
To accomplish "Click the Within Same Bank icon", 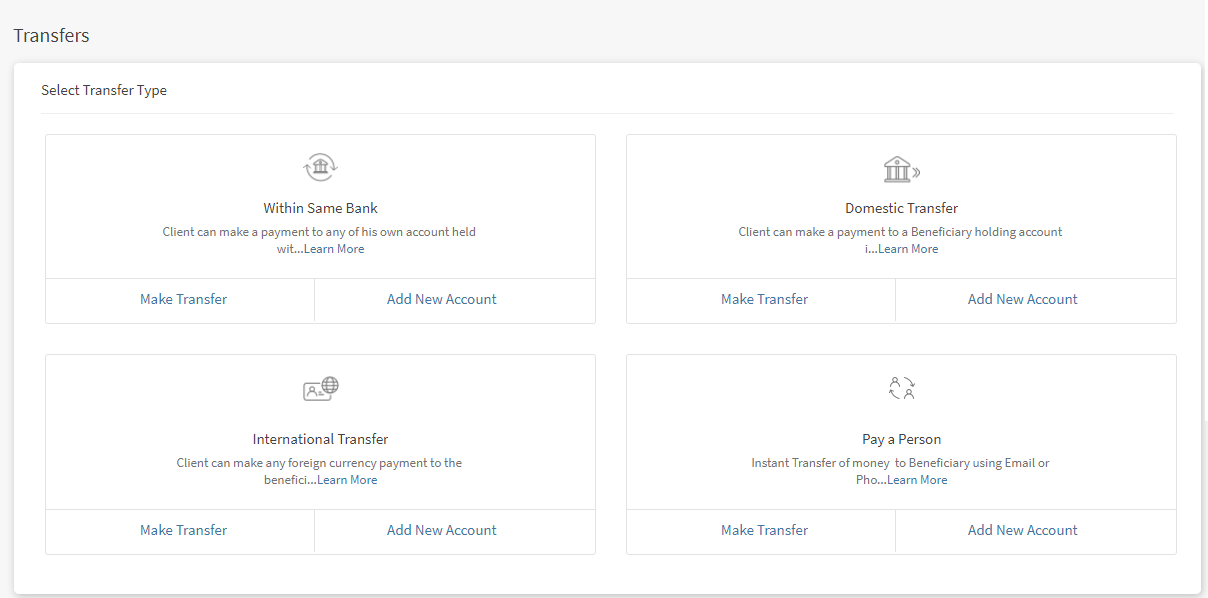I will point(321,167).
